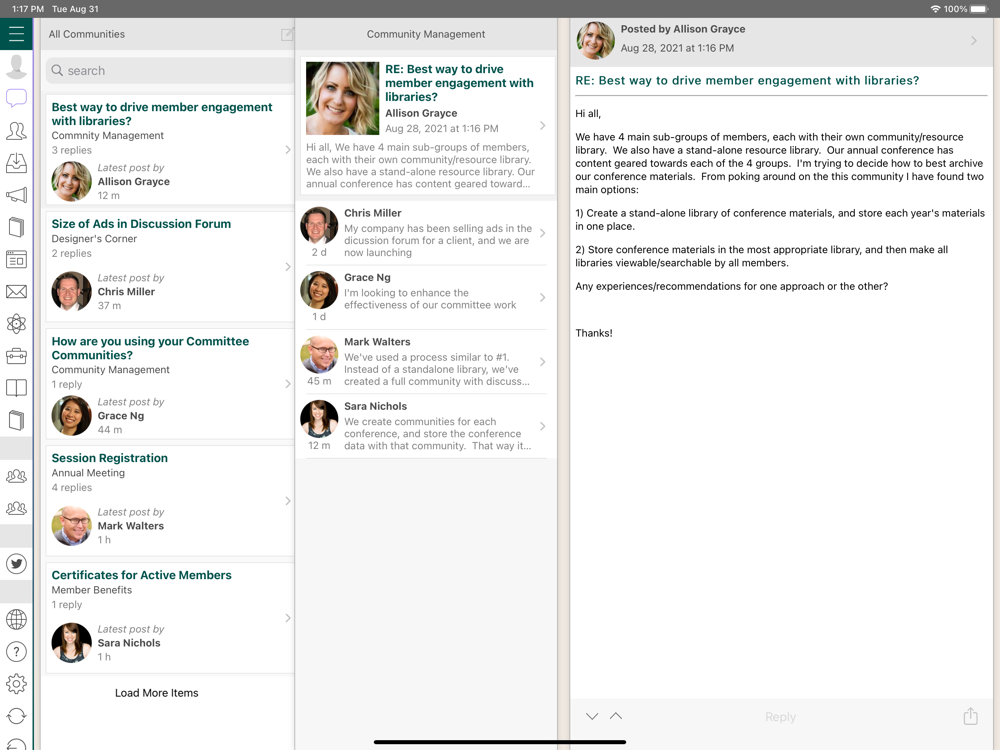Tap the '4 replies' count under Session Registration
Image resolution: width=1000 pixels, height=750 pixels.
(x=71, y=487)
